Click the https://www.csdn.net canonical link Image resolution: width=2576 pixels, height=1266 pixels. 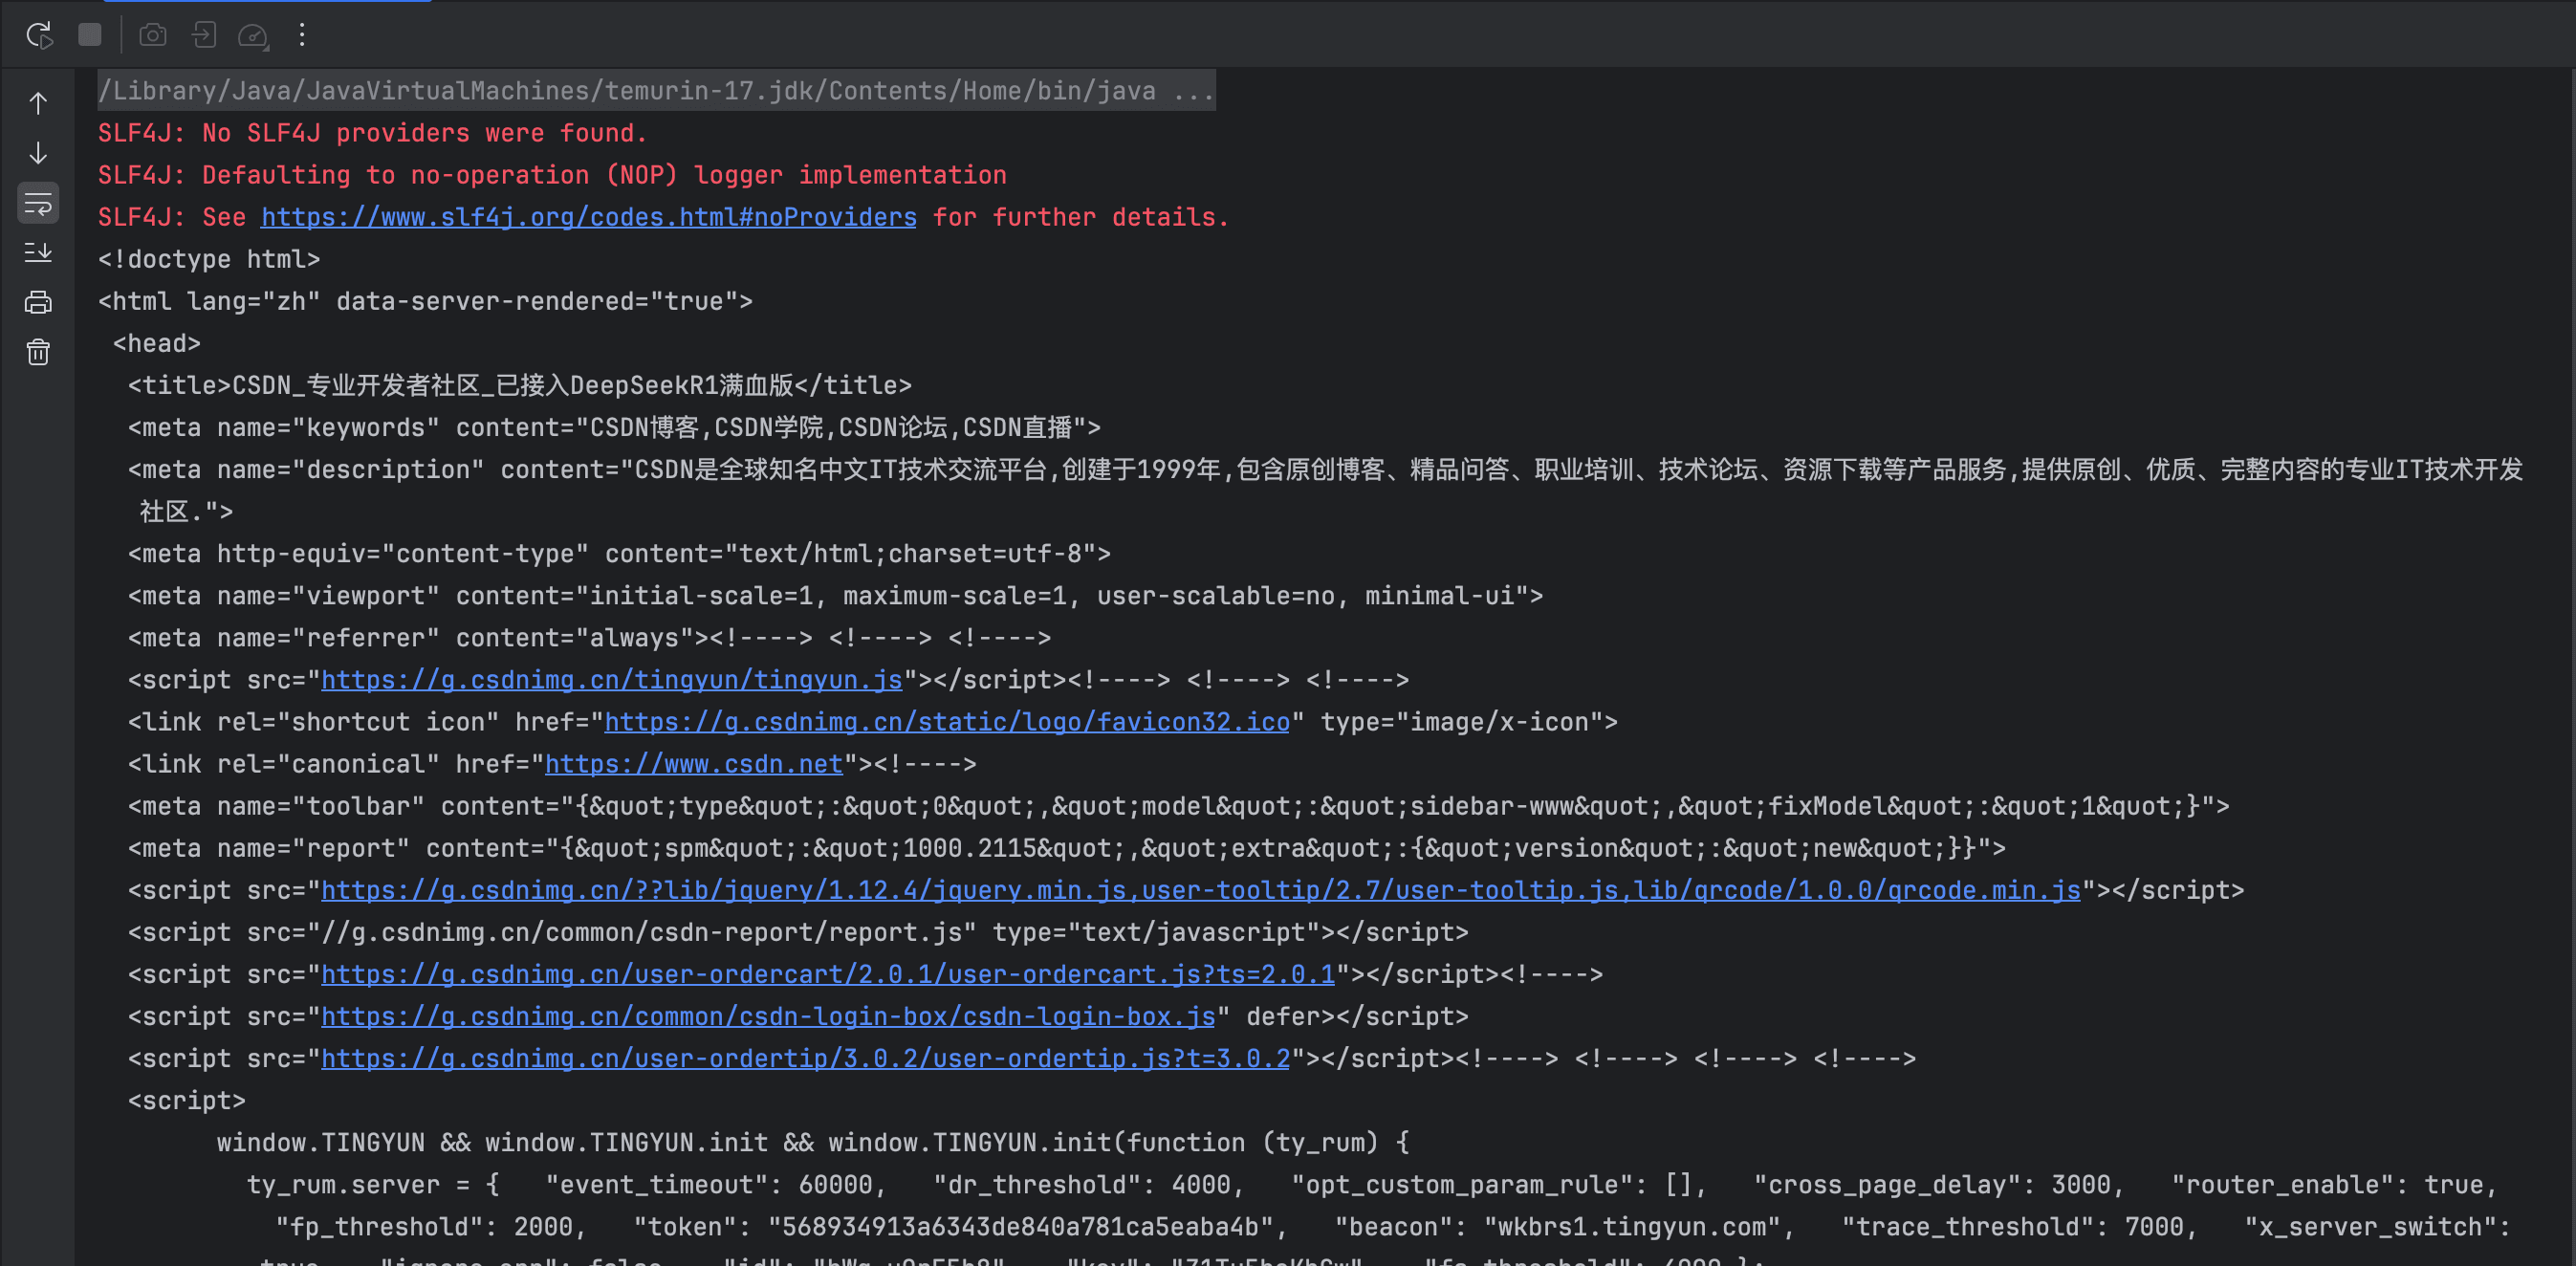(x=693, y=764)
